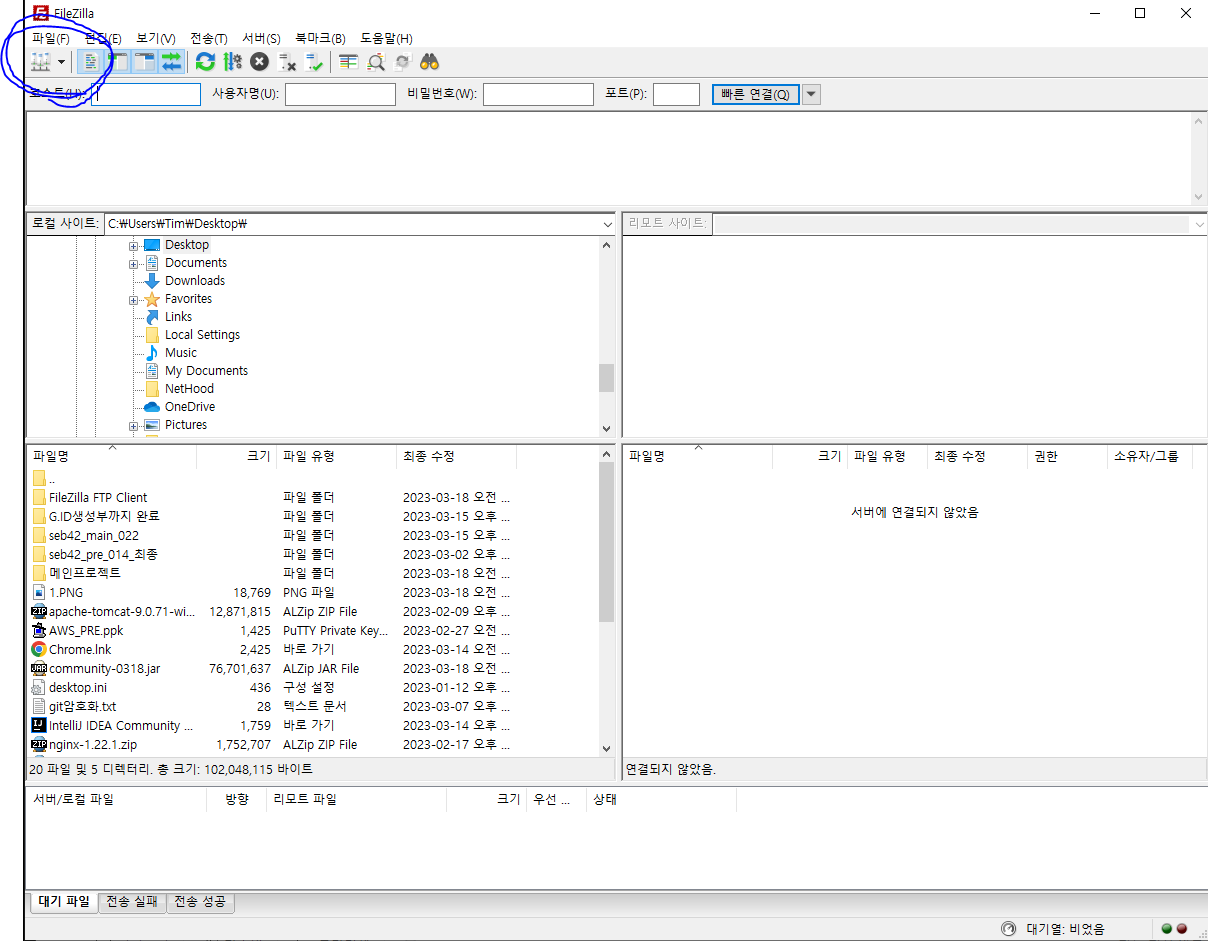1208x941 pixels.
Task: Select the parent directory ".." row
Action: (x=312, y=479)
